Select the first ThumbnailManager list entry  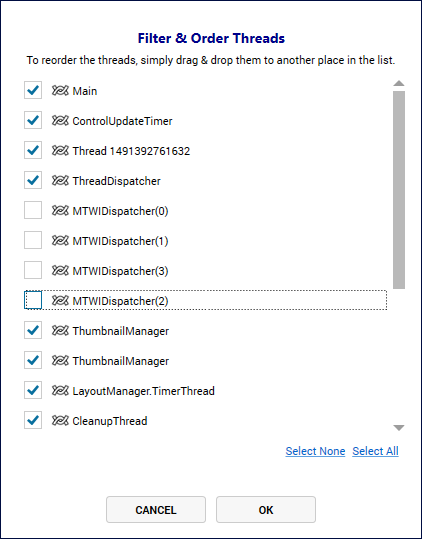pyautogui.click(x=205, y=330)
